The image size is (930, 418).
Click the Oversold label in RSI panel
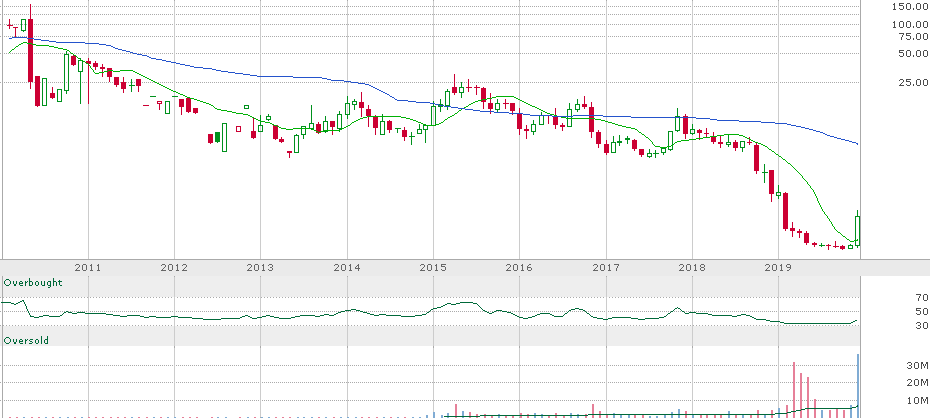coord(26,340)
